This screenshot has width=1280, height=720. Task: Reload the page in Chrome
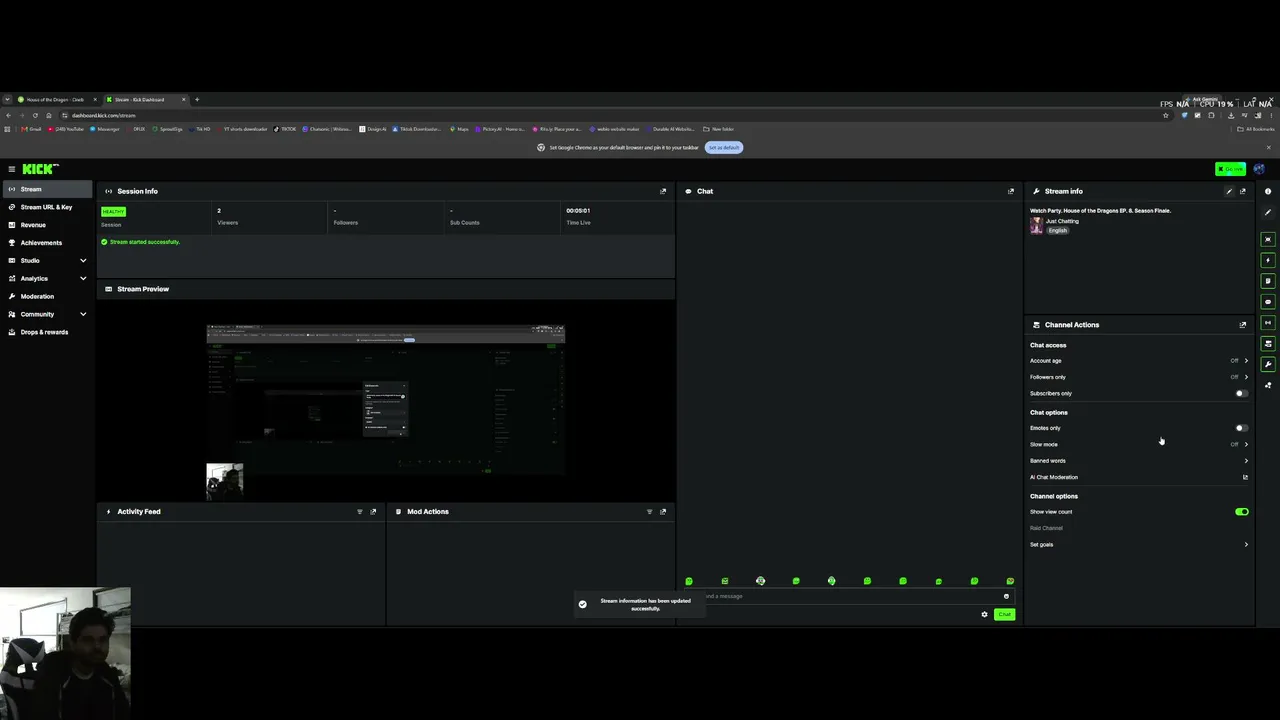tap(35, 115)
